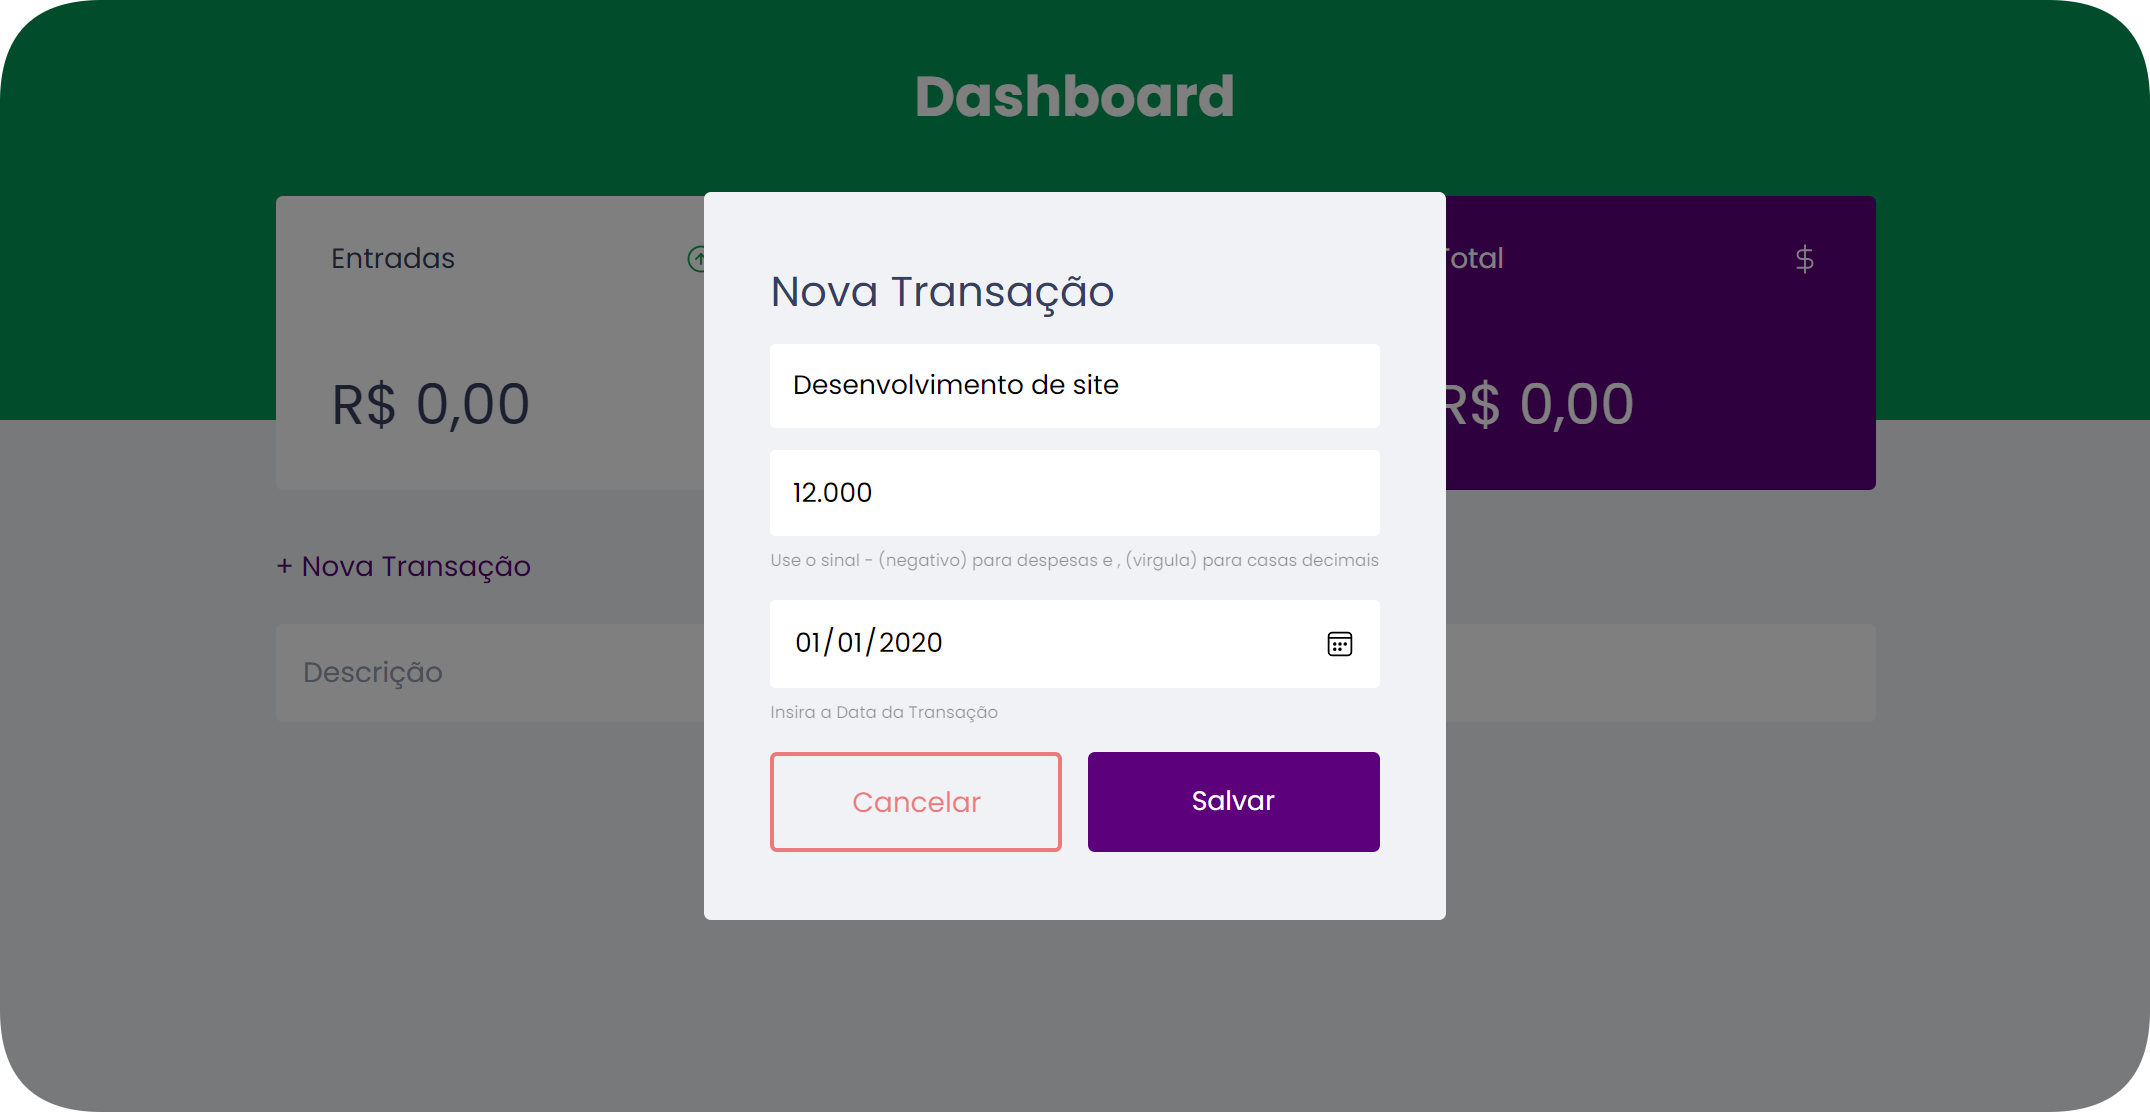The width and height of the screenshot is (2150, 1112).
Task: Click the Insira a Data da Transação hint
Action: tap(883, 712)
